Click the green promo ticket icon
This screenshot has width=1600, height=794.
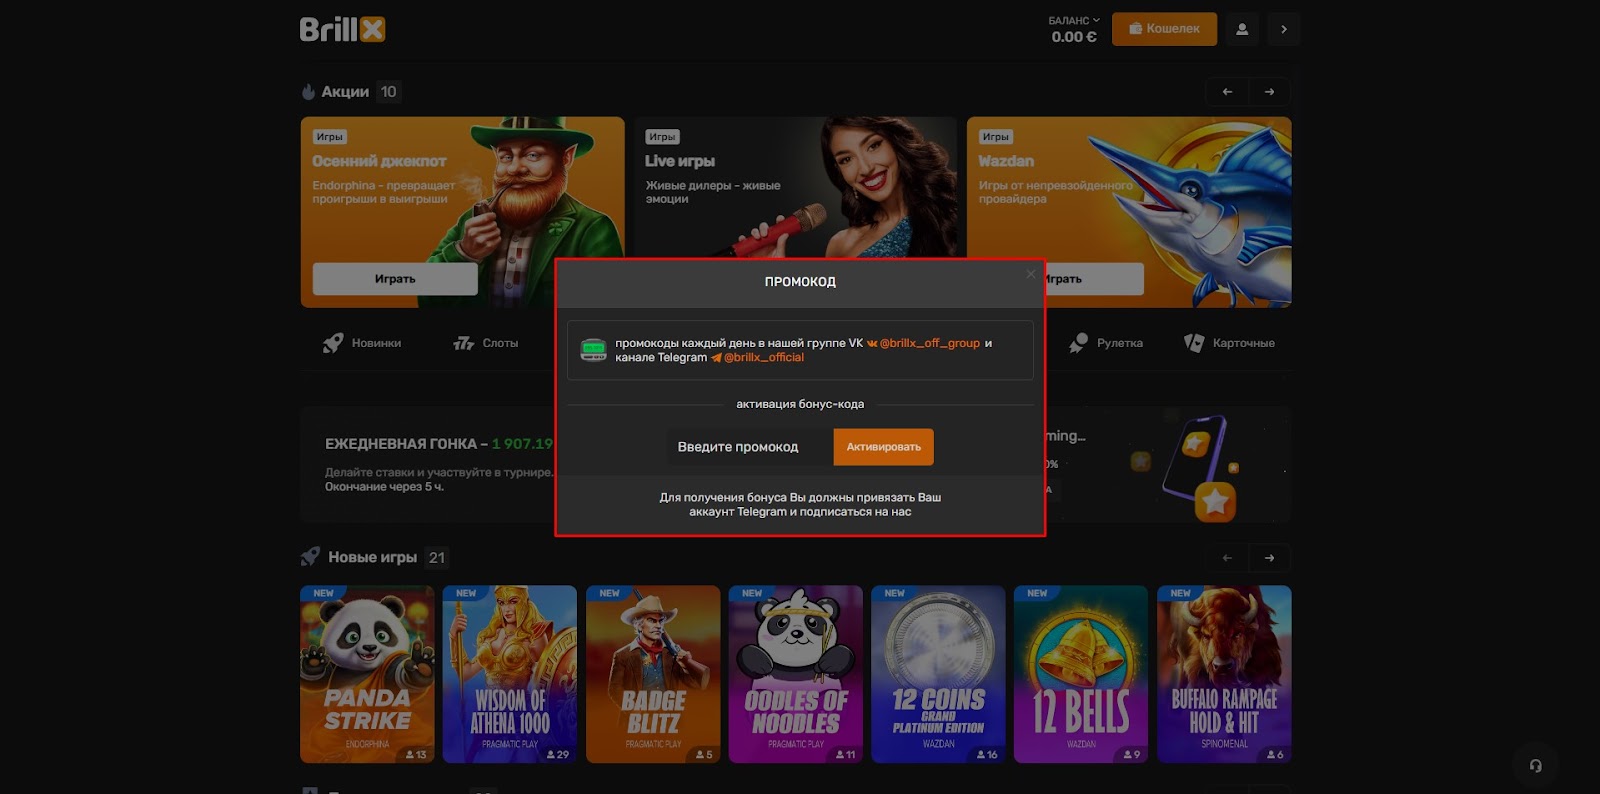594,350
